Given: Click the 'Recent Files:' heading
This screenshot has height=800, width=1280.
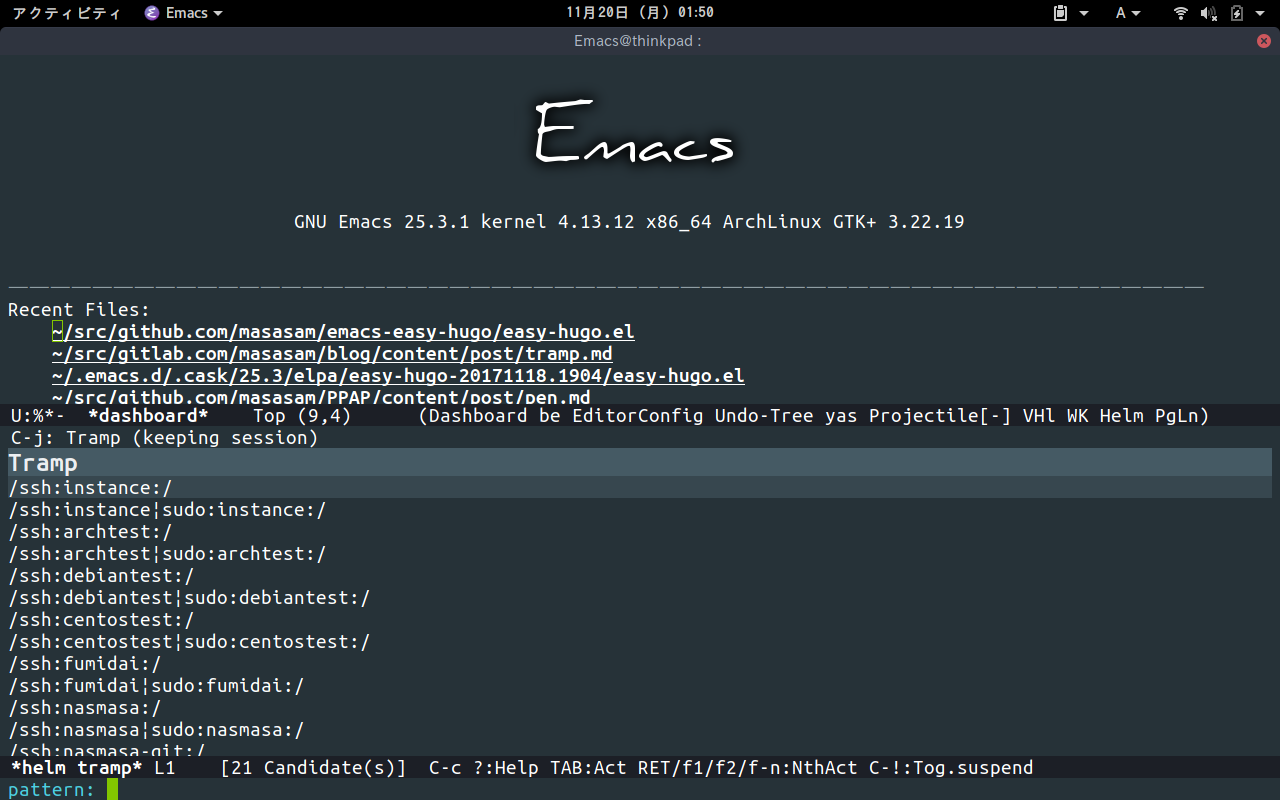Looking at the screenshot, I should click(x=79, y=310).
